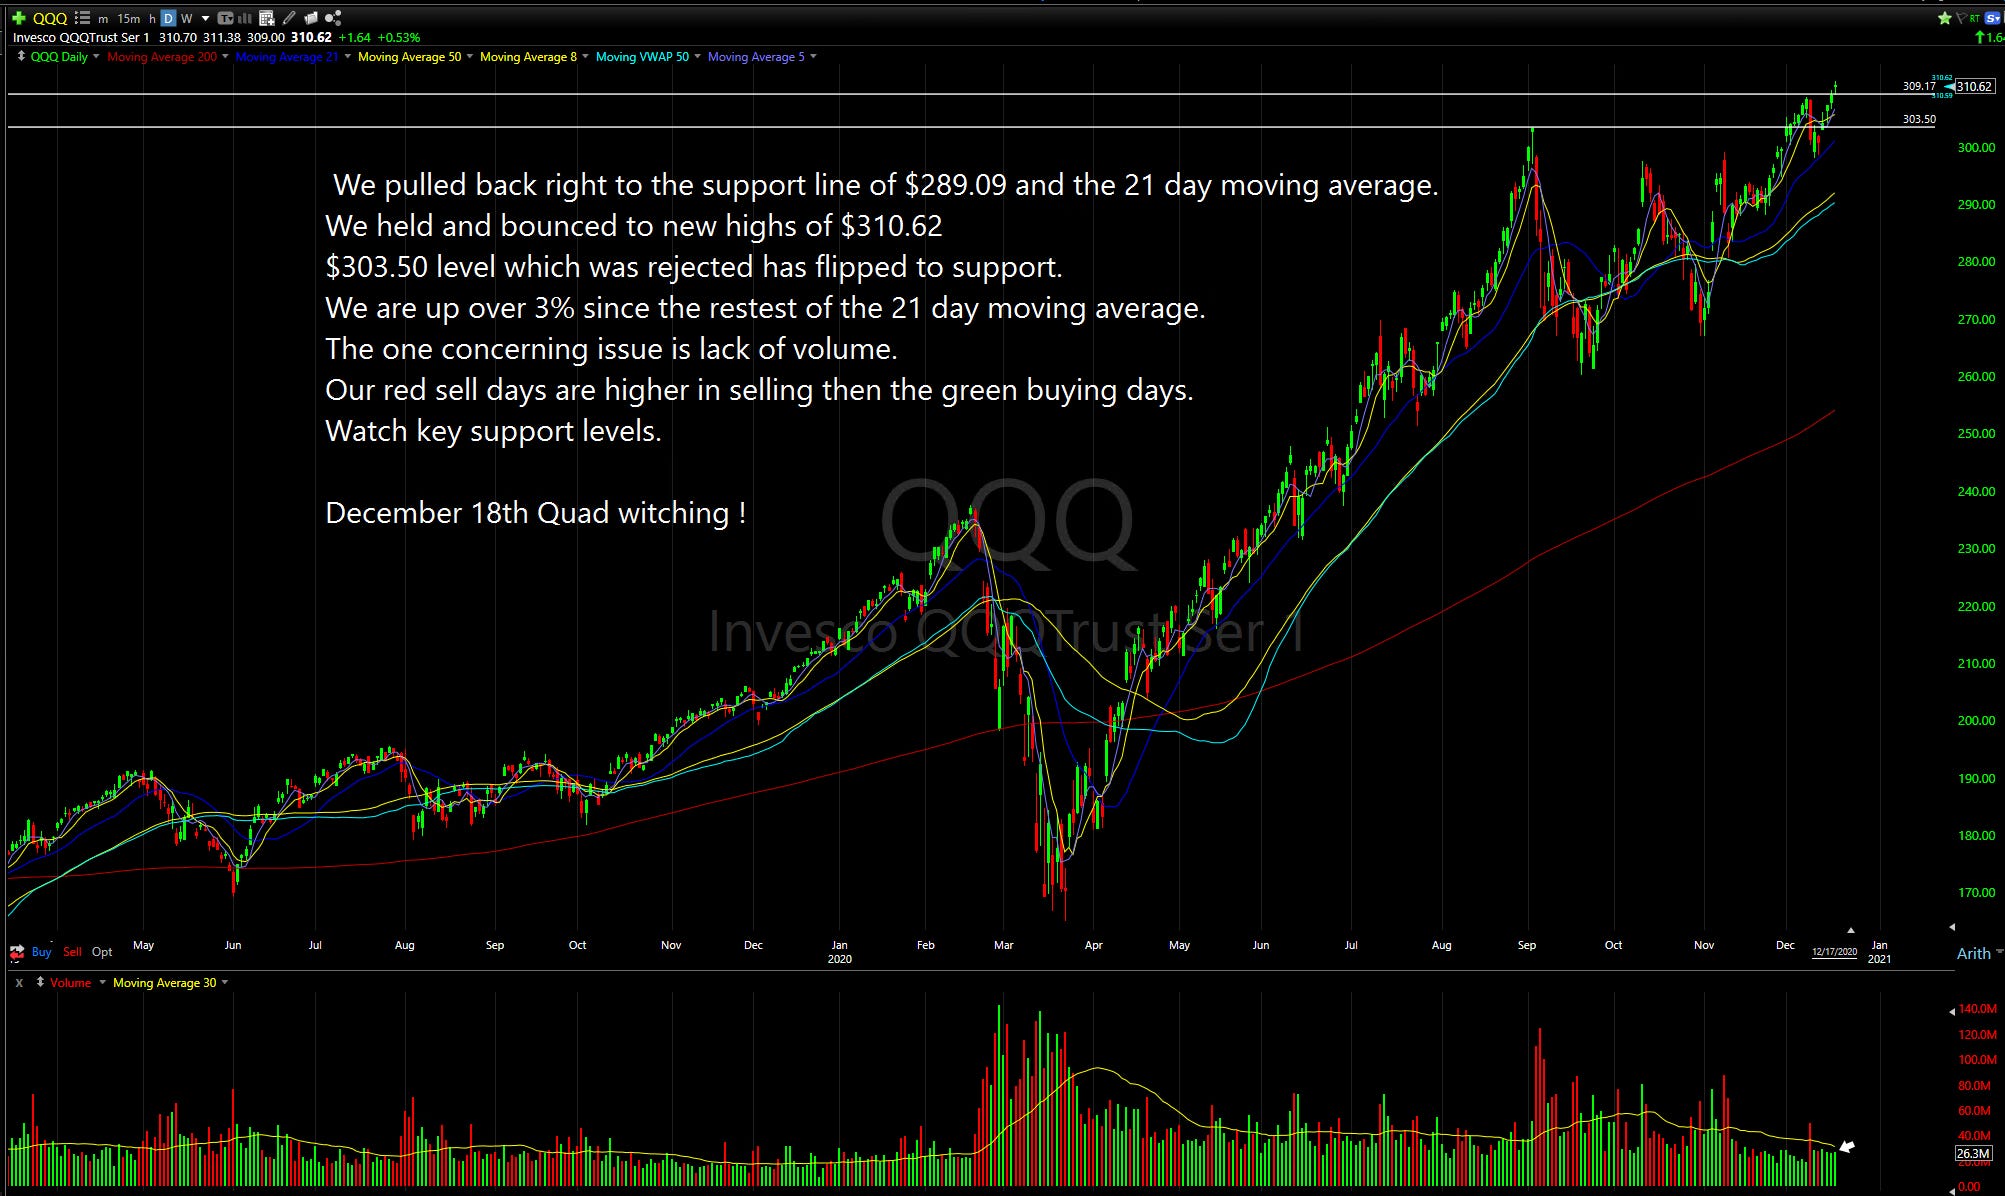Click the Volume pane move arrows icon
Image resolution: width=2005 pixels, height=1196 pixels.
point(40,983)
